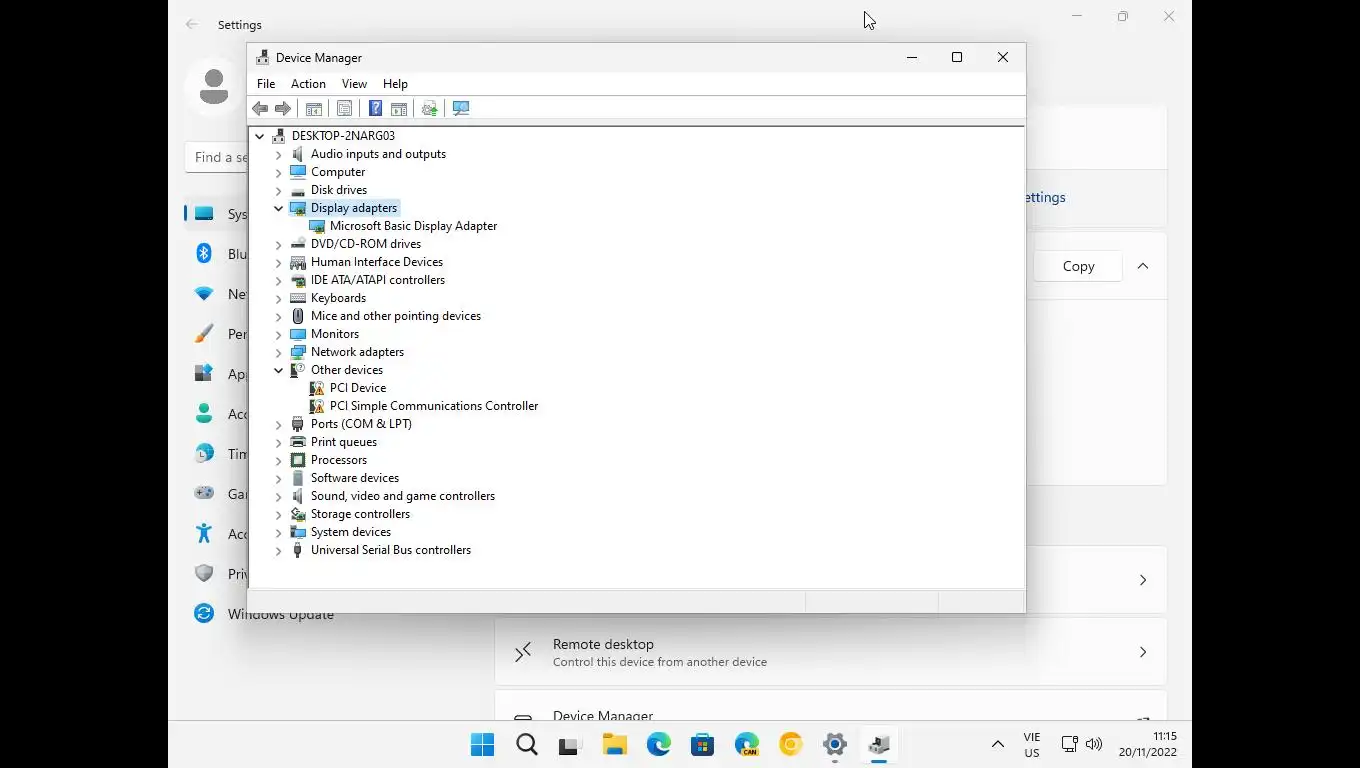Collapse the Display adapters category

tap(279, 208)
